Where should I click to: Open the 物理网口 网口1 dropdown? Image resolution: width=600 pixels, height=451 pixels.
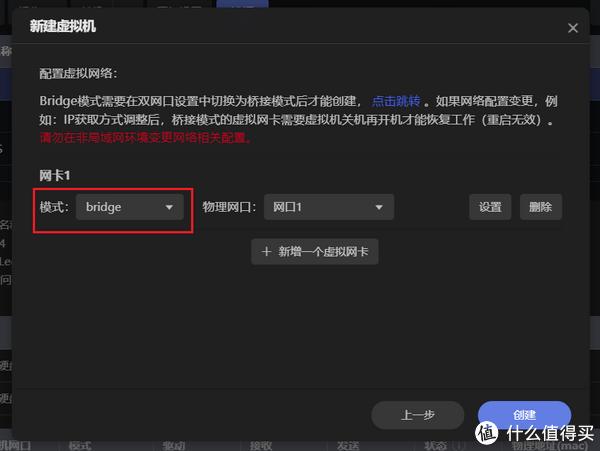click(x=329, y=207)
